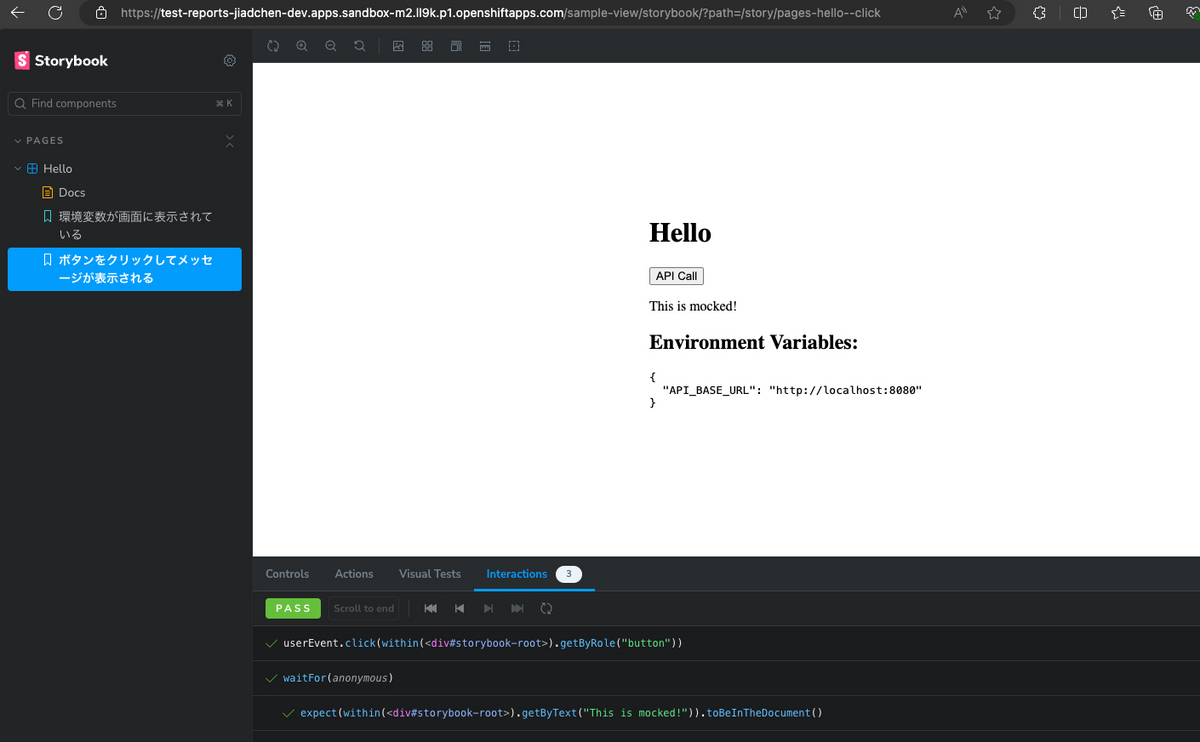
Task: Click the Find components search field
Action: point(124,103)
